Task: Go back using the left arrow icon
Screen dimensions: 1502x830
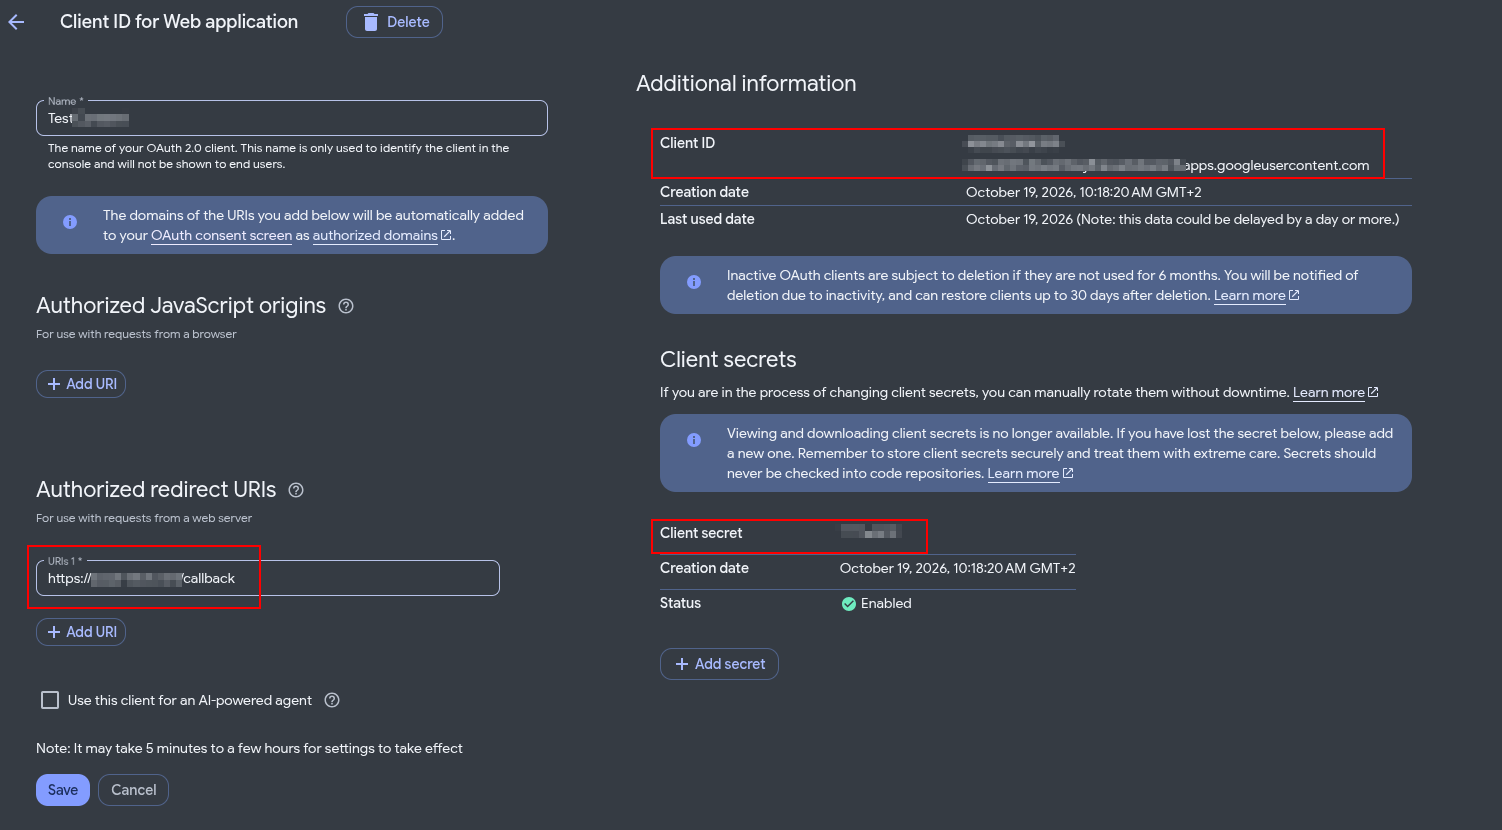Action: coord(16,22)
